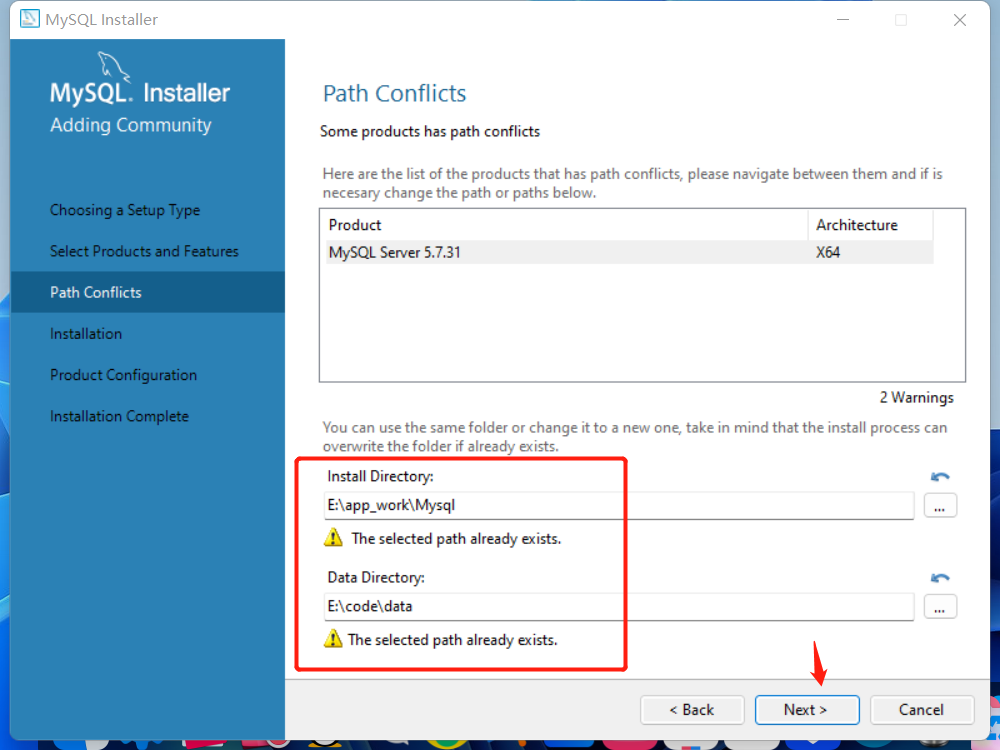The height and width of the screenshot is (750, 1000).
Task: Click the MySQL dolphin logo
Action: point(114,66)
